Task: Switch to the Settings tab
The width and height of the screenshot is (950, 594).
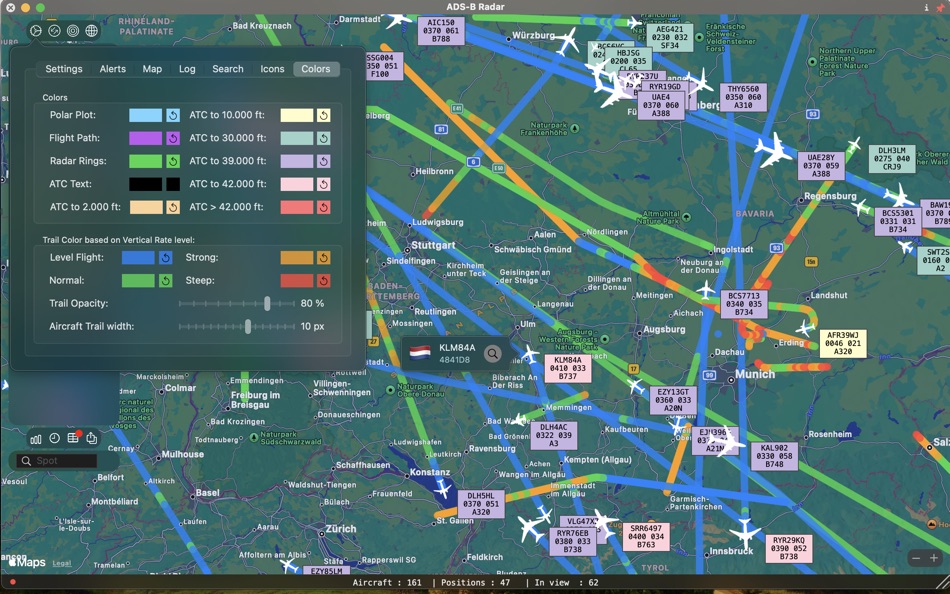Action: [x=64, y=69]
